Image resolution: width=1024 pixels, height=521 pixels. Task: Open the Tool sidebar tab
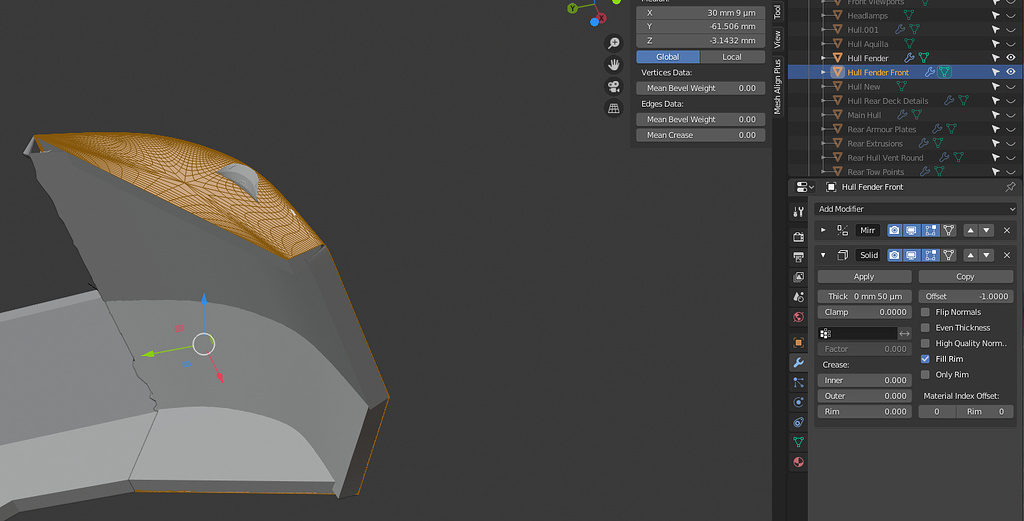pyautogui.click(x=777, y=11)
